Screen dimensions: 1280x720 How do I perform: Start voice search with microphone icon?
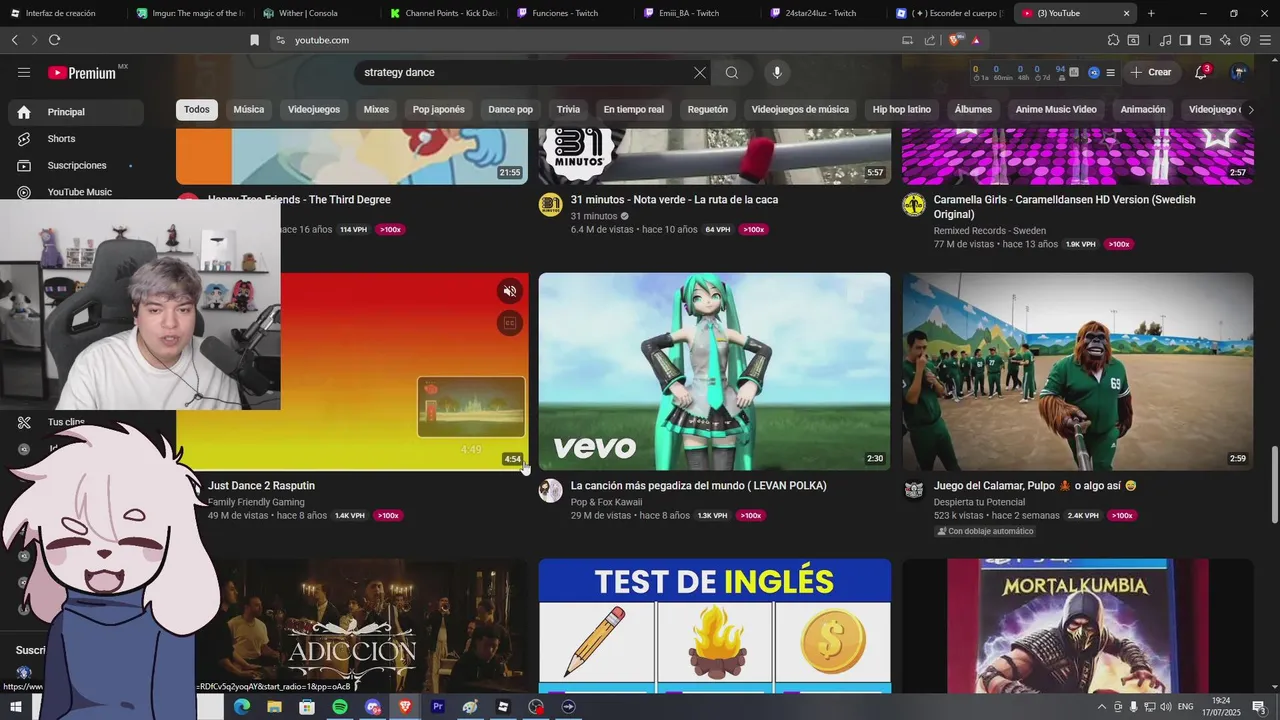[777, 72]
